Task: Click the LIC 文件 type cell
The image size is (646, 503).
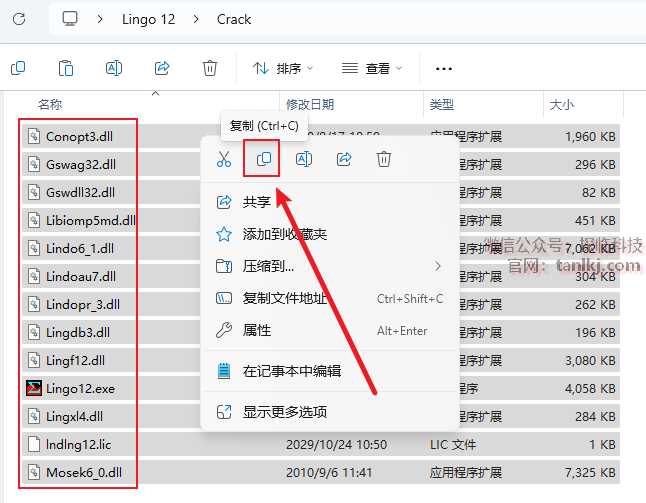Action: click(453, 445)
